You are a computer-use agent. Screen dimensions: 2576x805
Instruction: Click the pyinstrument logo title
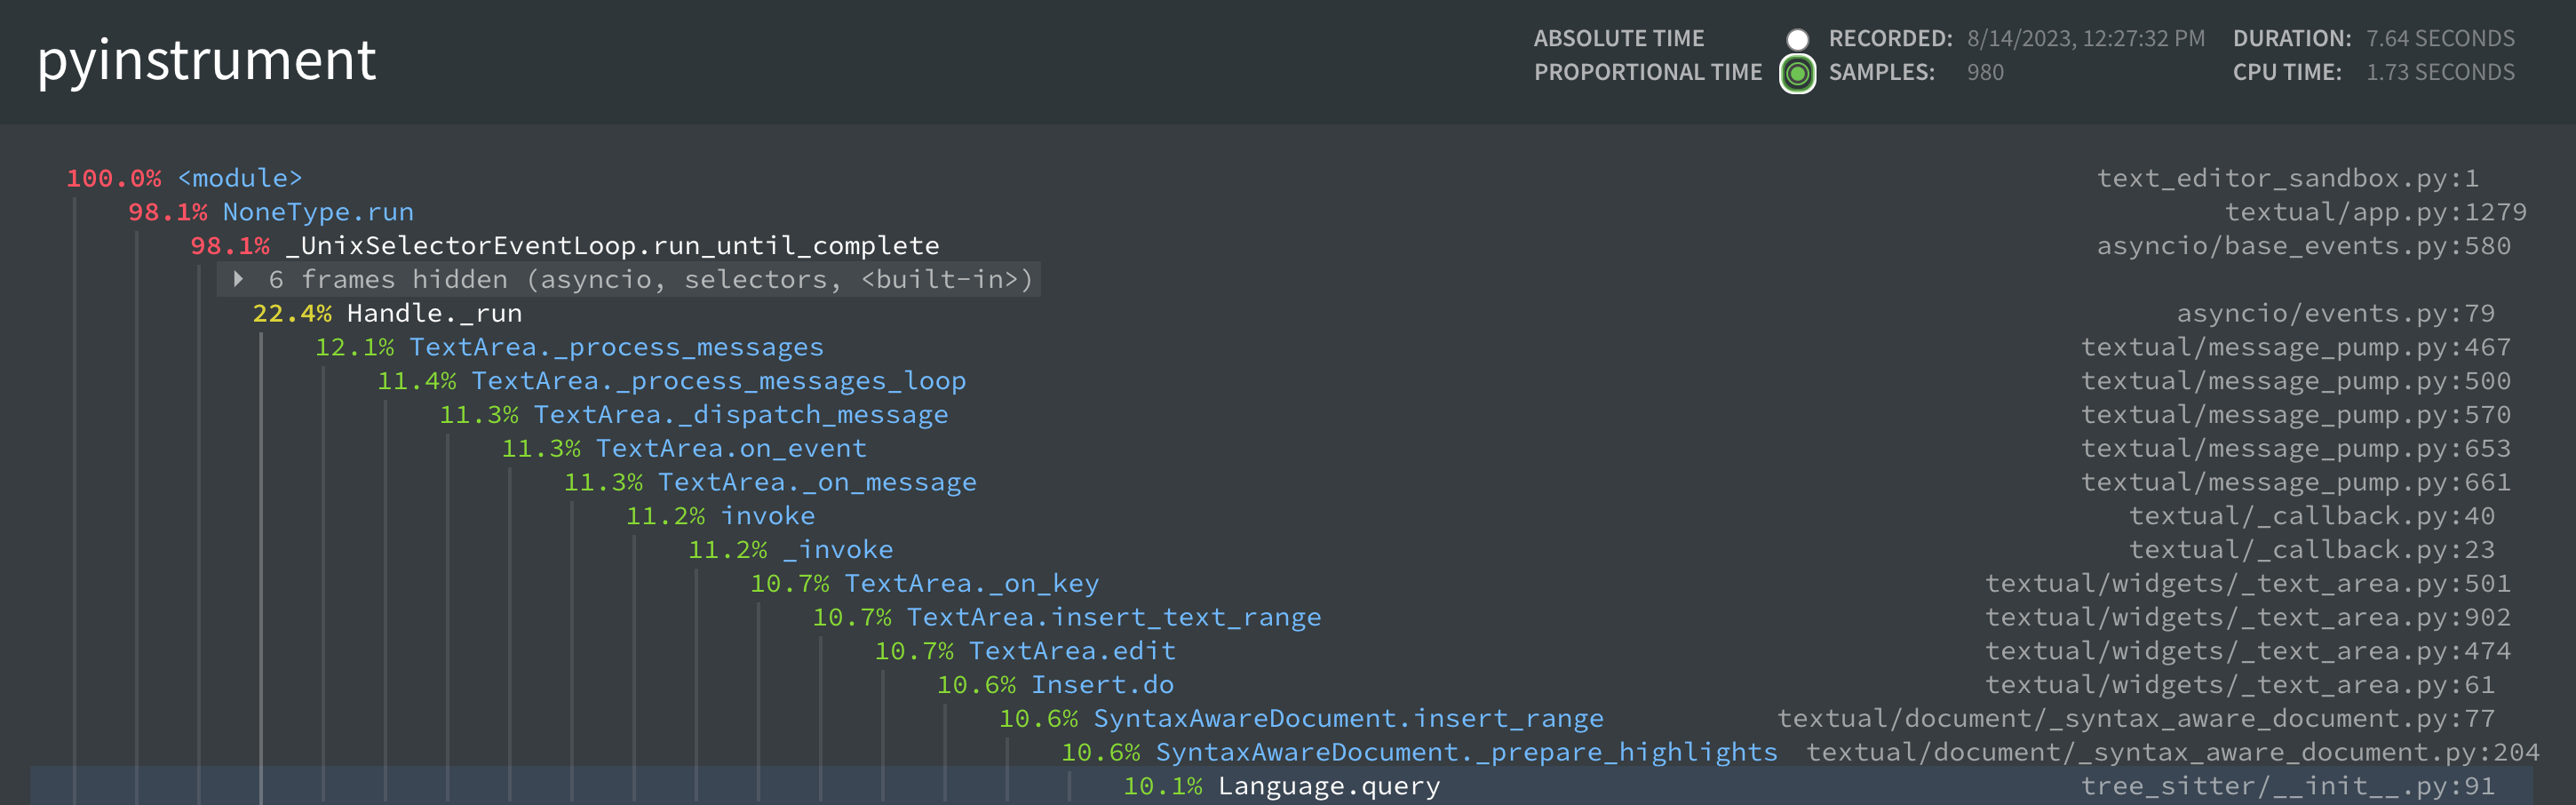click(206, 60)
